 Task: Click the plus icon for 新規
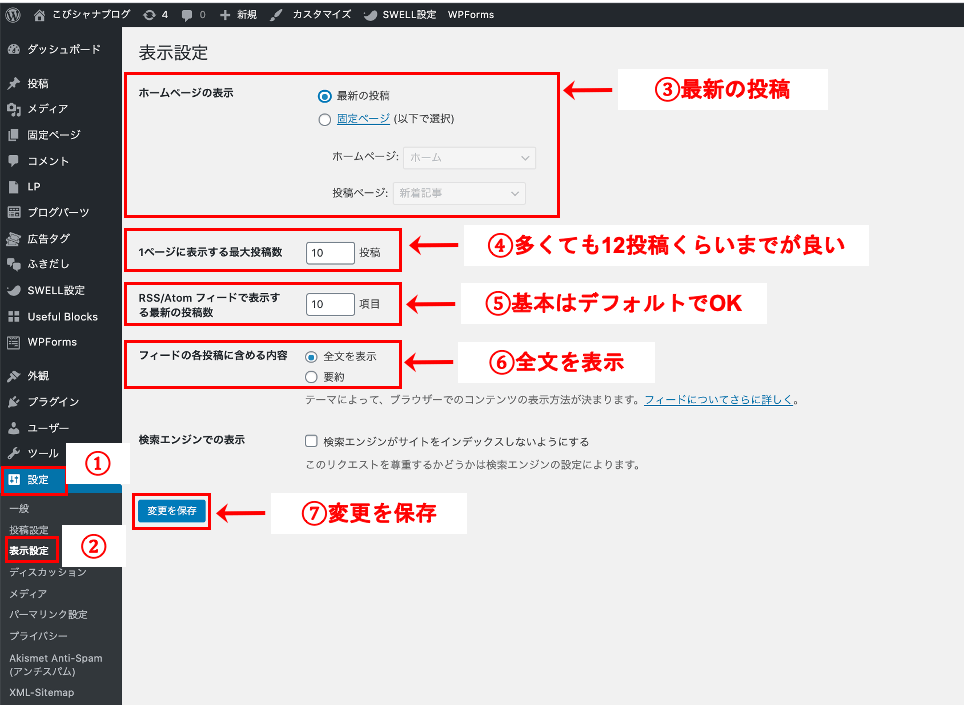point(225,15)
